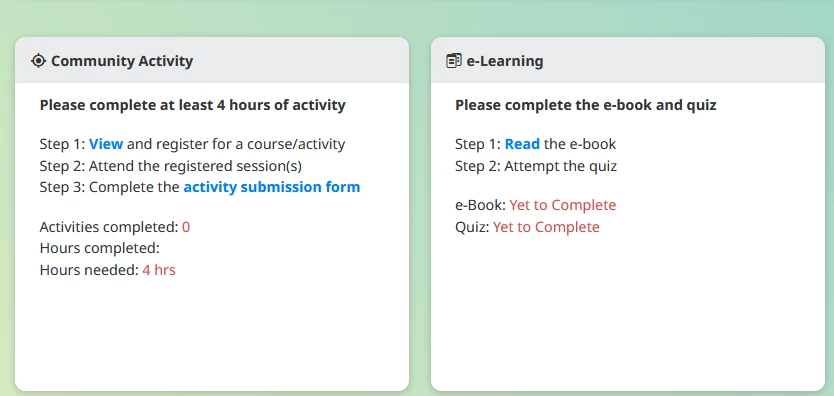
Task: Click the e-book and quiz heading
Action: click(x=586, y=105)
